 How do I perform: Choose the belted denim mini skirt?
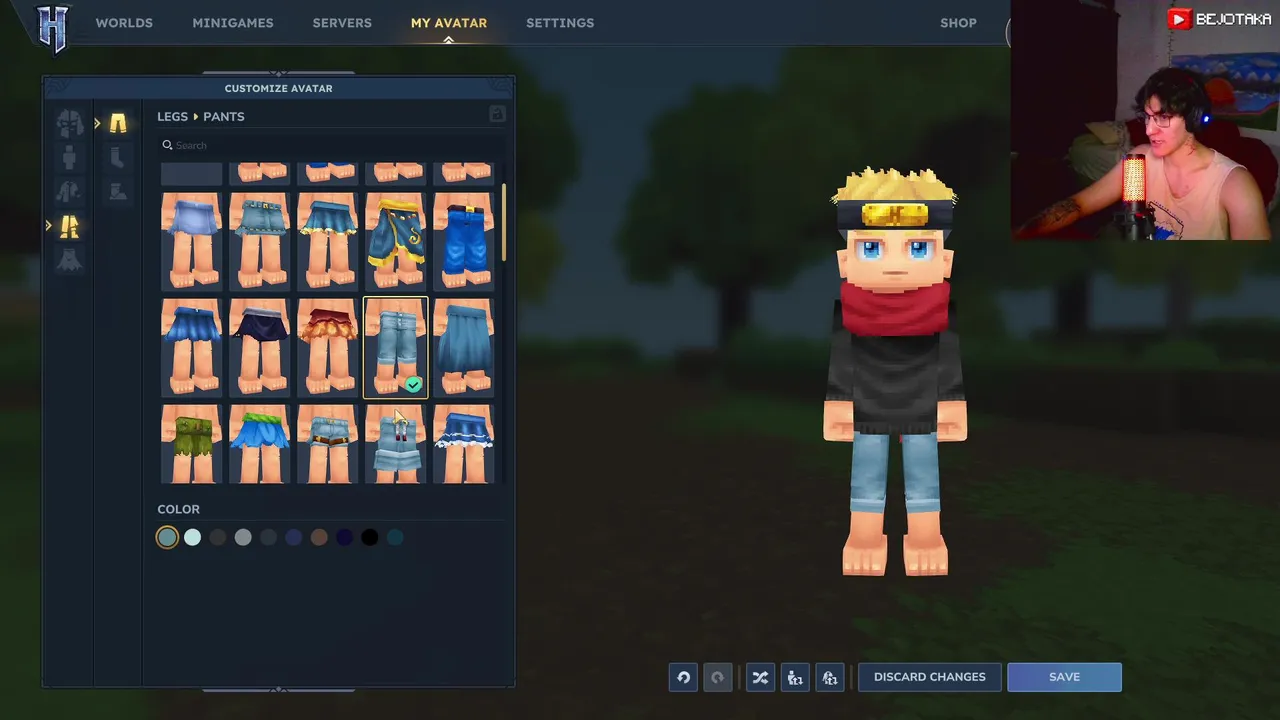pyautogui.click(x=259, y=241)
